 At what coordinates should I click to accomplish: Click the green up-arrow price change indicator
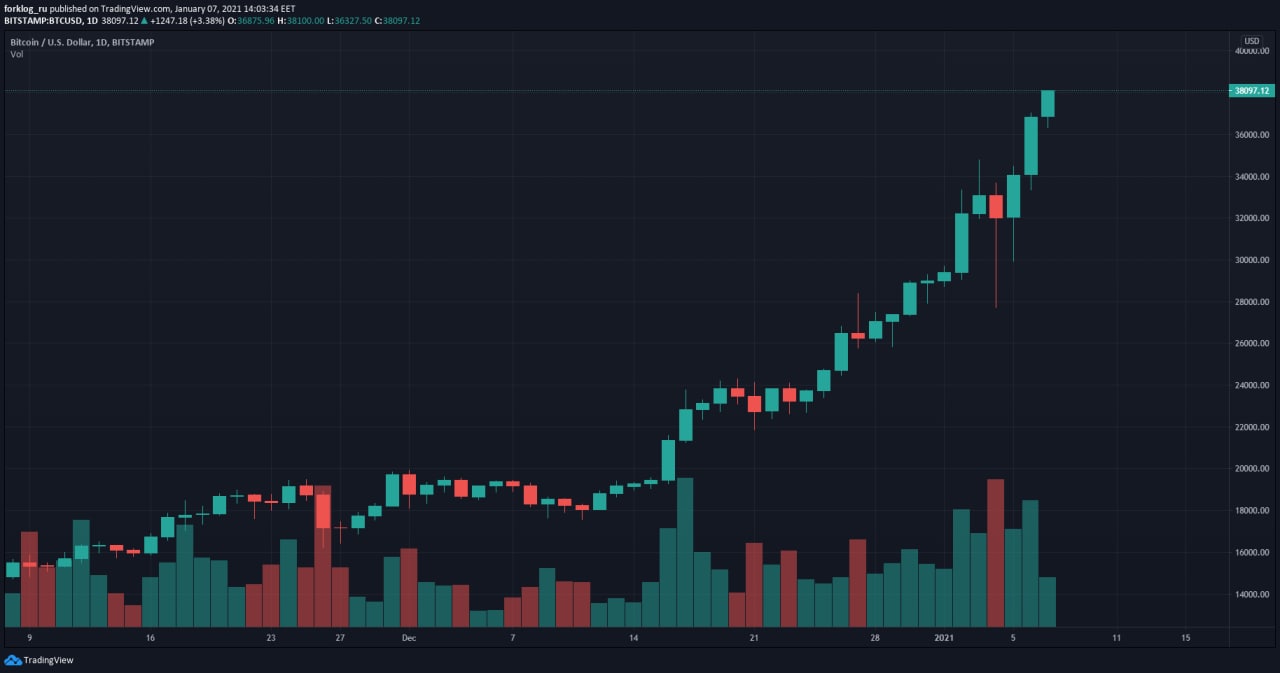tap(144, 21)
